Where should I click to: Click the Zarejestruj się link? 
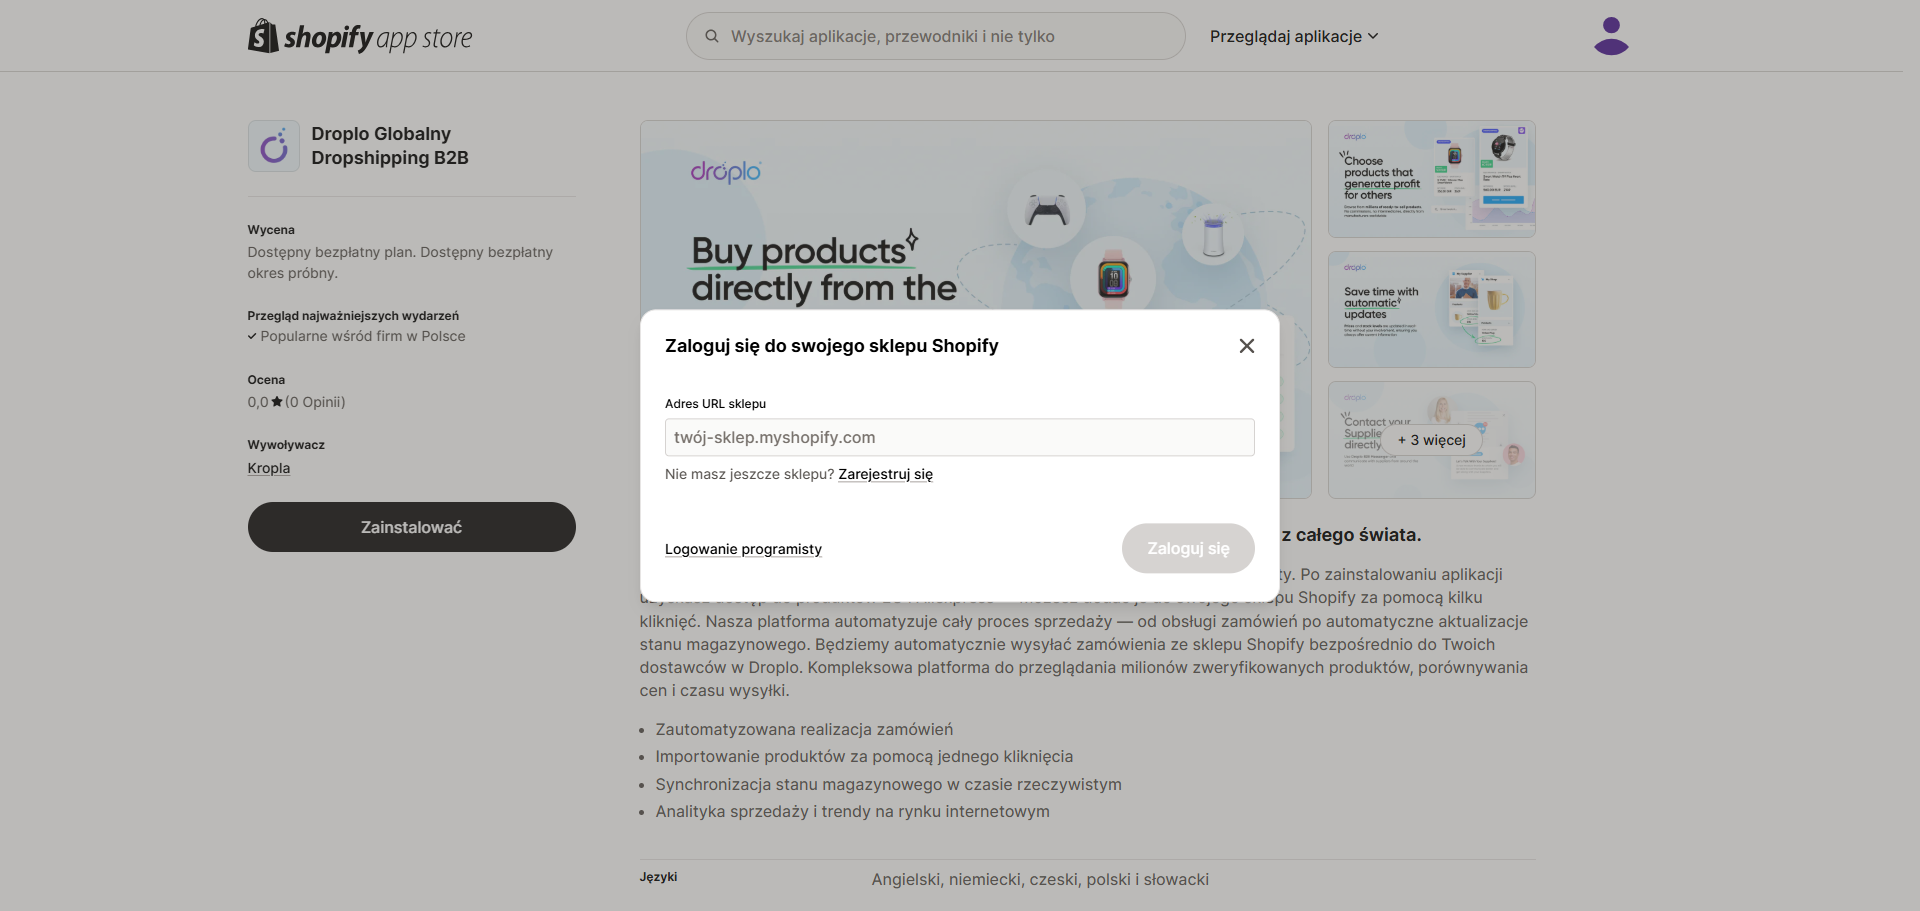885,474
